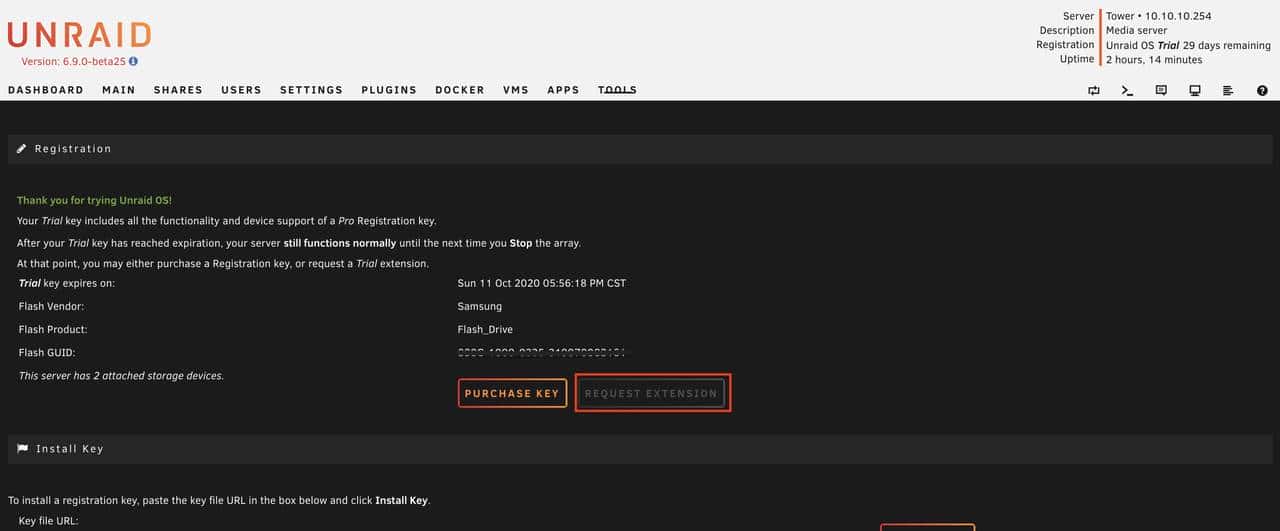Click the Tower server name in header
Viewport: 1280px width, 531px height.
(1120, 16)
